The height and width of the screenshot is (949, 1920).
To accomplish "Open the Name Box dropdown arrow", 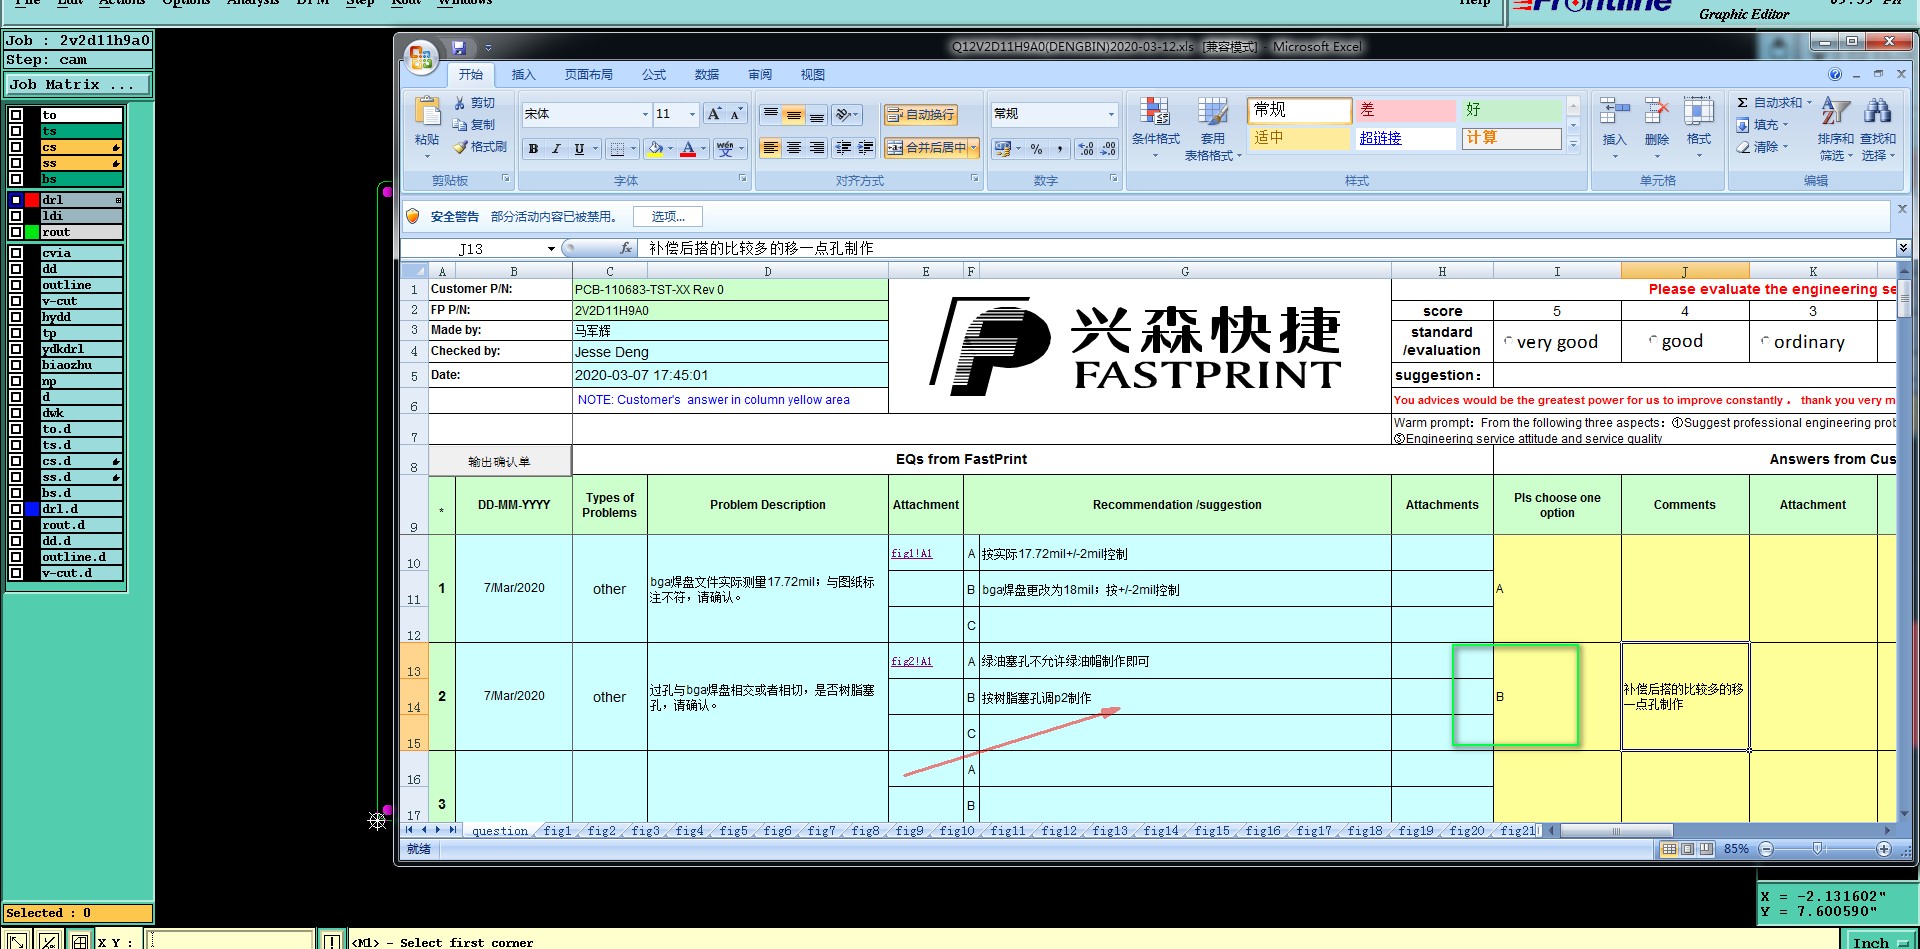I will [x=551, y=249].
